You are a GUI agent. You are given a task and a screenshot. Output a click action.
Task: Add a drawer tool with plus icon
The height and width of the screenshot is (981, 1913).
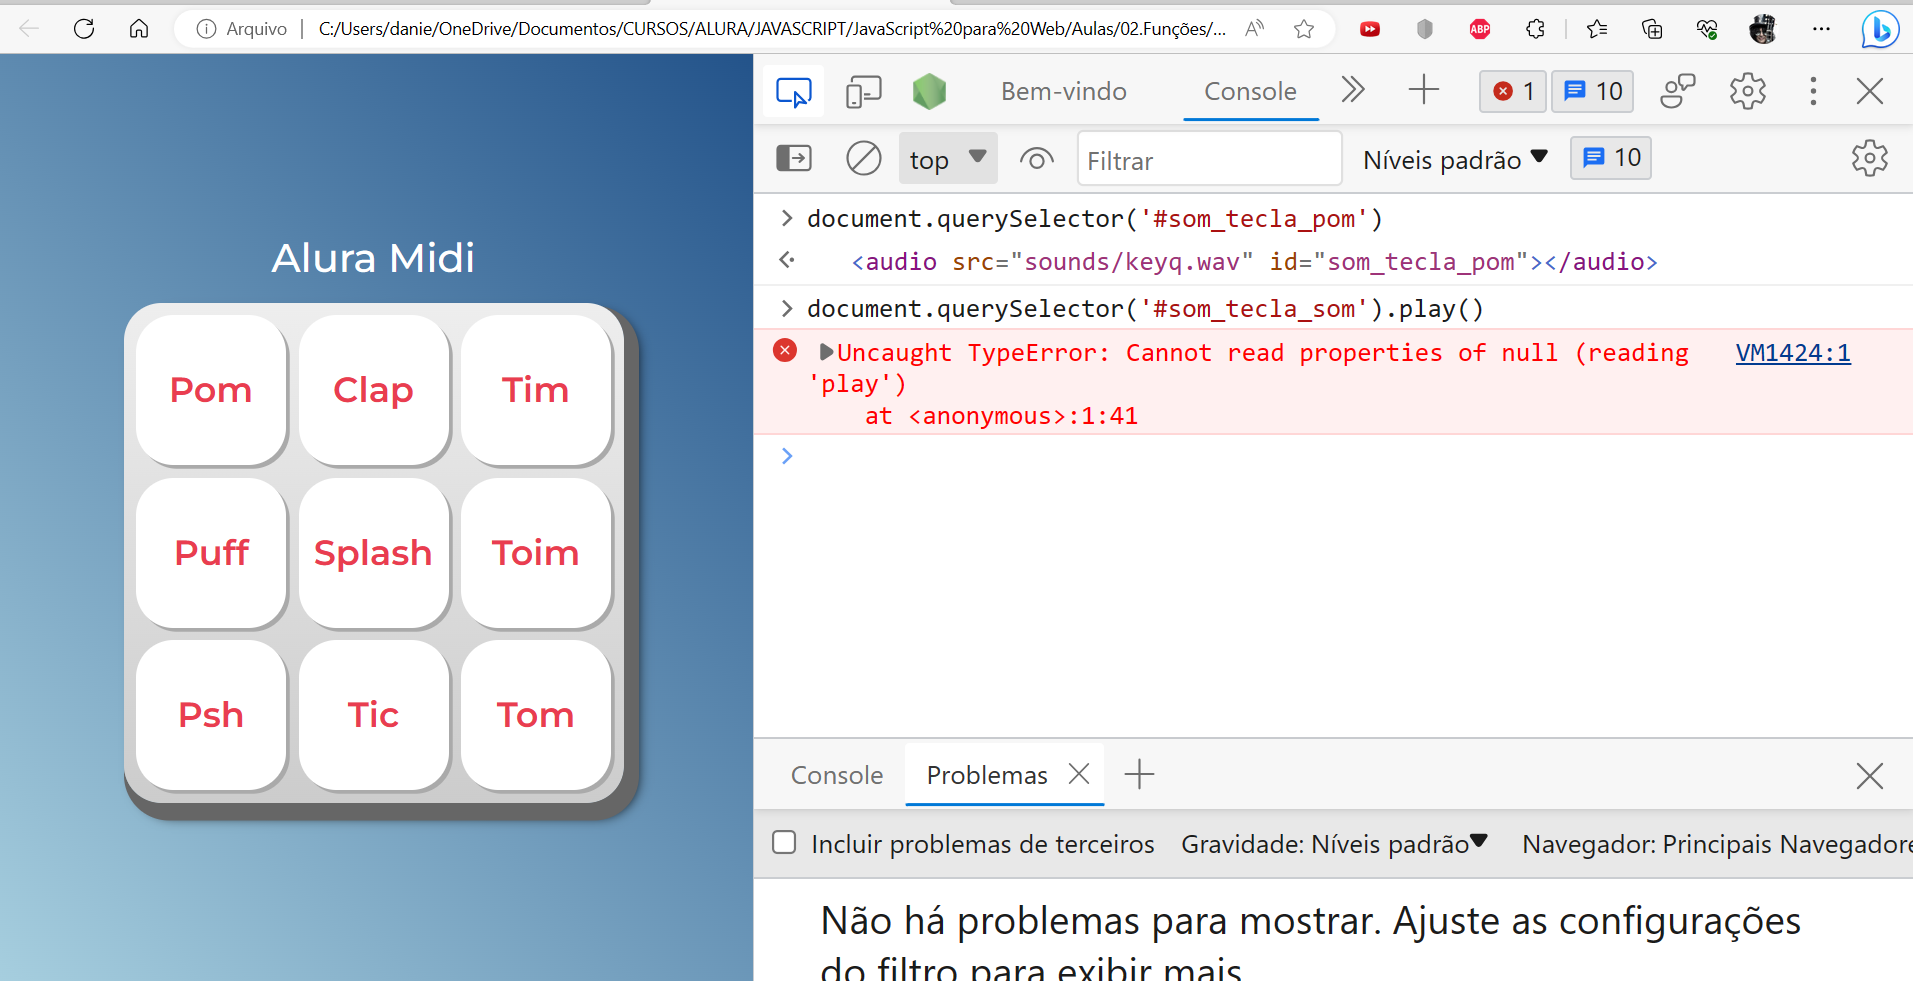(1139, 775)
